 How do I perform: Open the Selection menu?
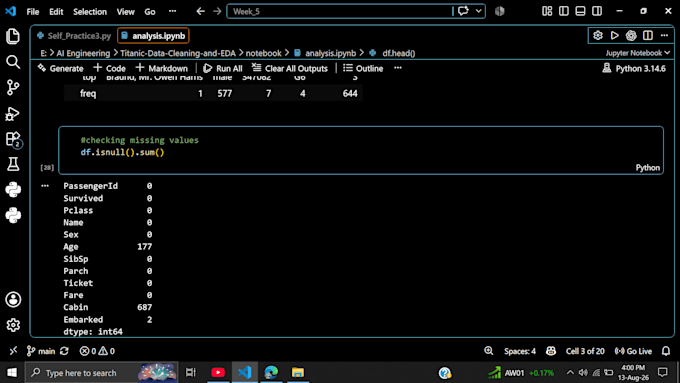(90, 12)
